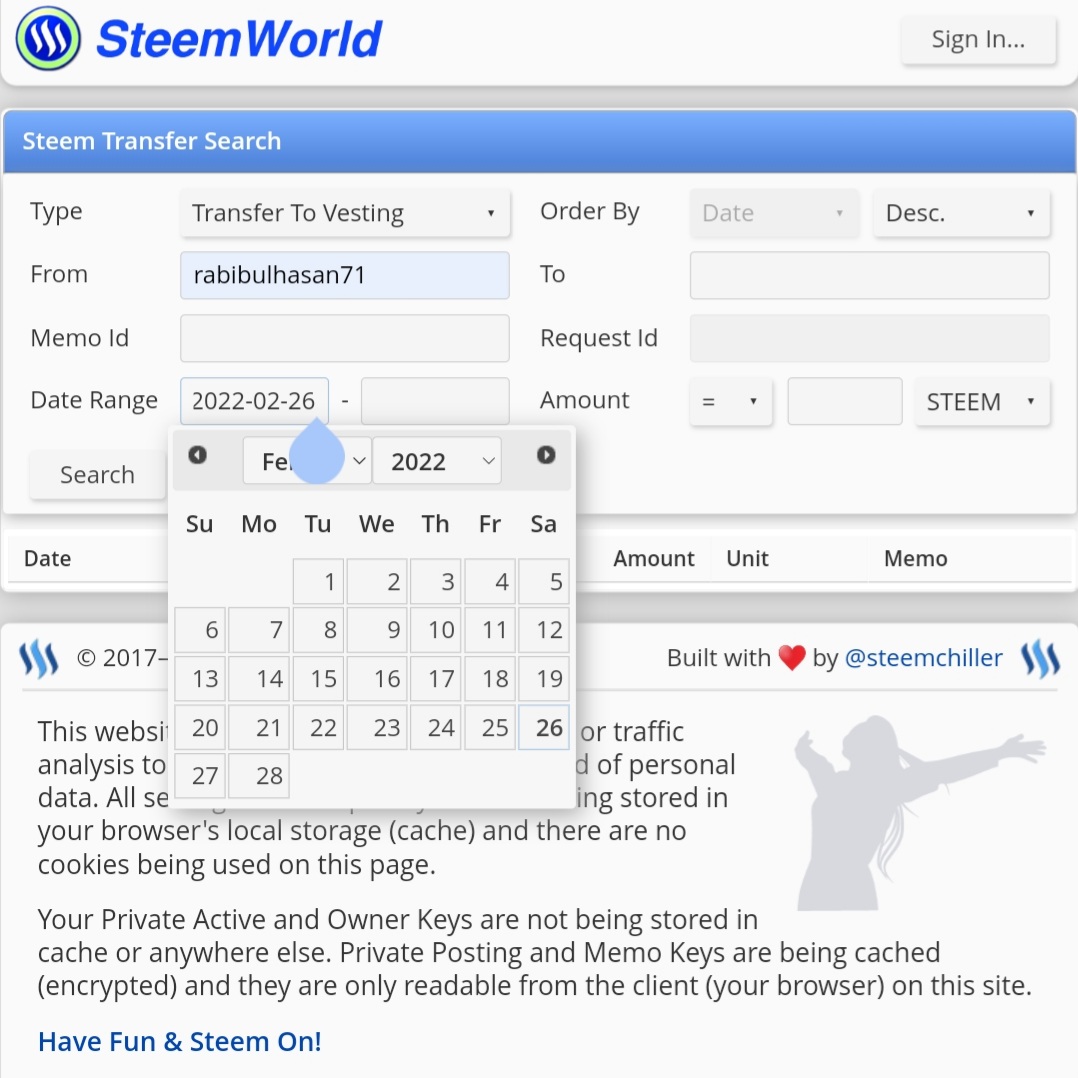Select day 28 in the calendar

point(258,776)
